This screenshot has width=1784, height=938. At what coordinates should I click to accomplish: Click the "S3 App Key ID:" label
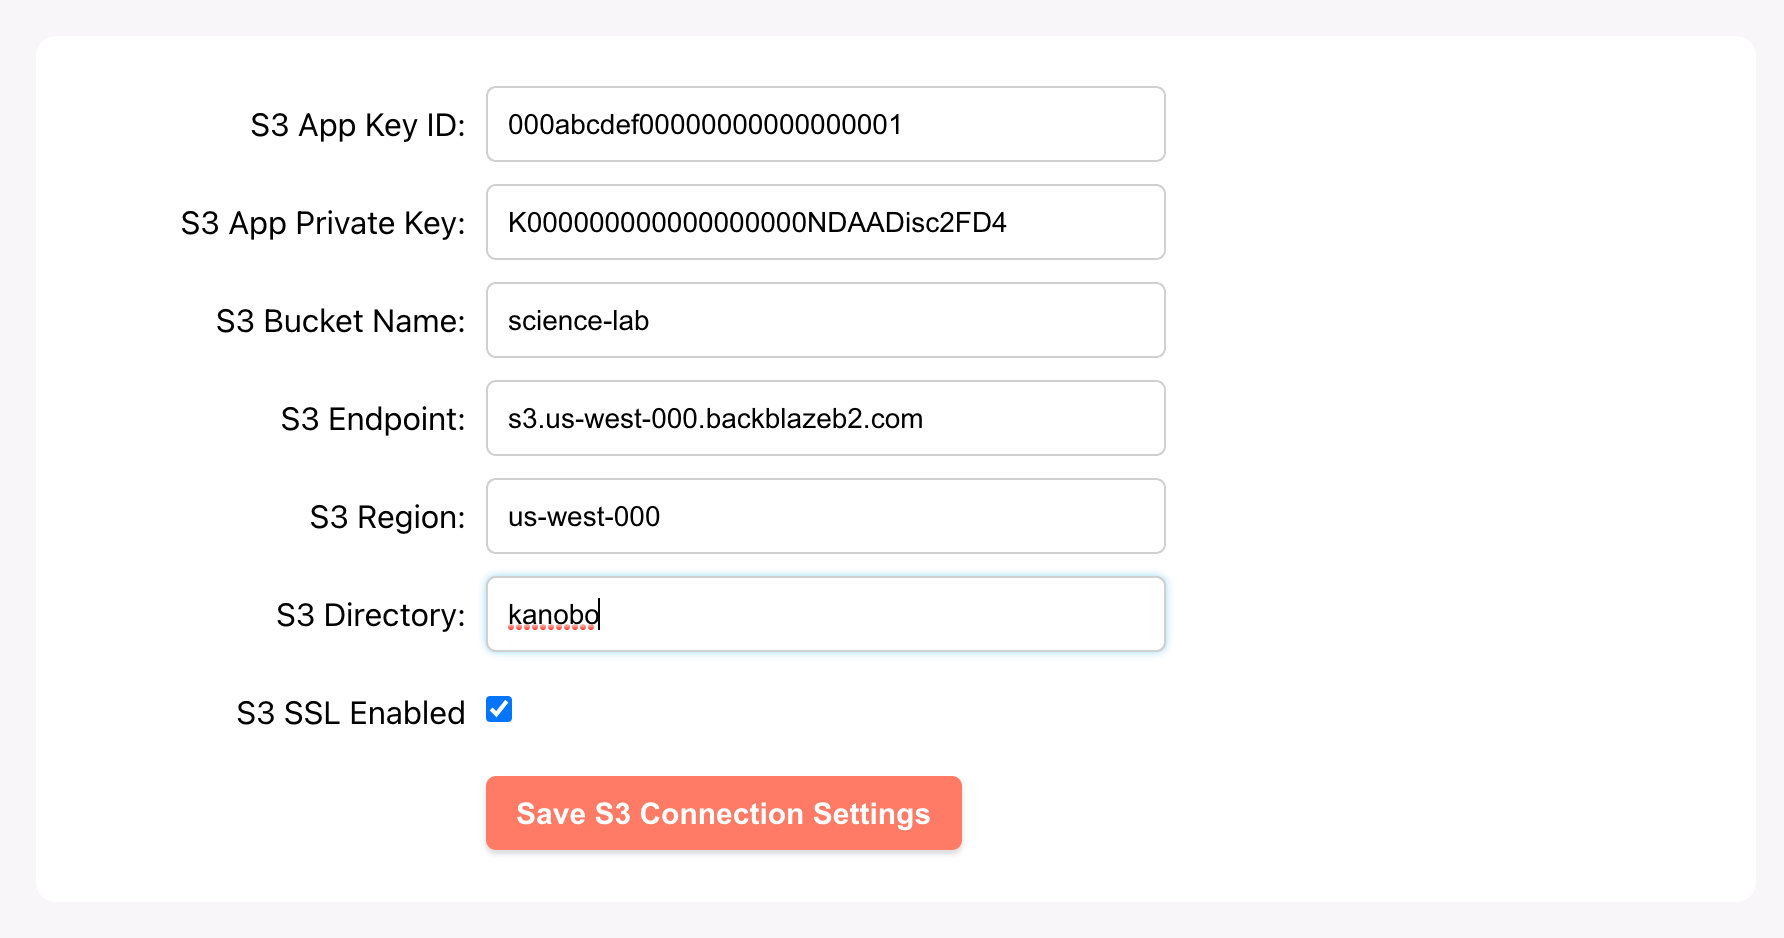click(358, 125)
